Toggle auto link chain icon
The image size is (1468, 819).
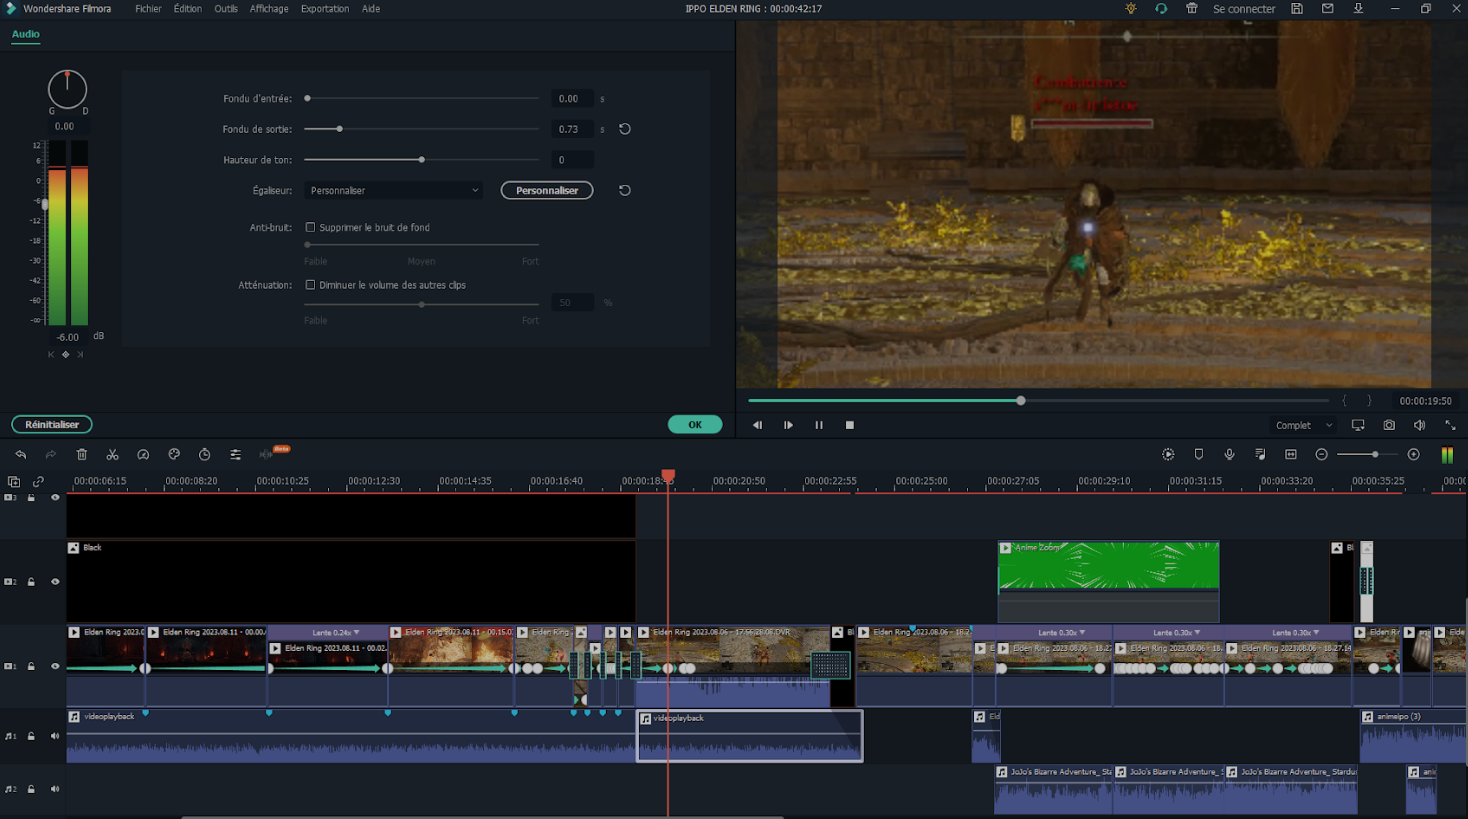(x=38, y=482)
